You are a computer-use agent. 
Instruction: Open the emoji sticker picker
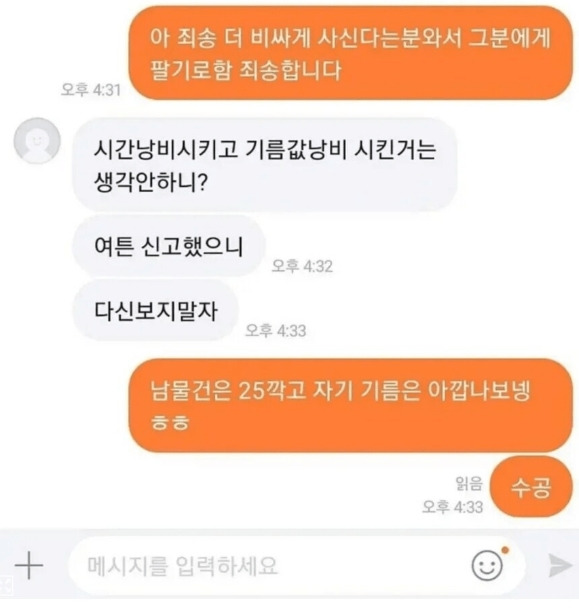(x=487, y=566)
